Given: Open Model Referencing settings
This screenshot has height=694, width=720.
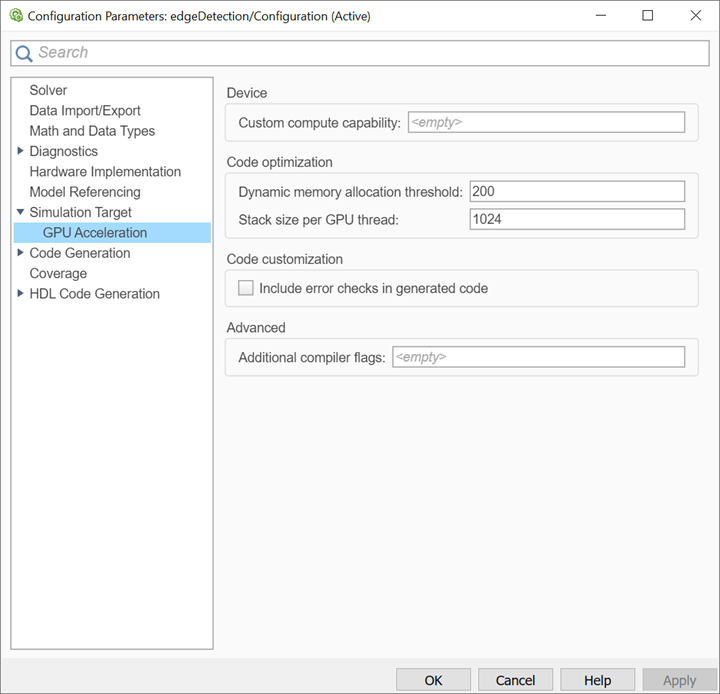Looking at the screenshot, I should [x=85, y=192].
